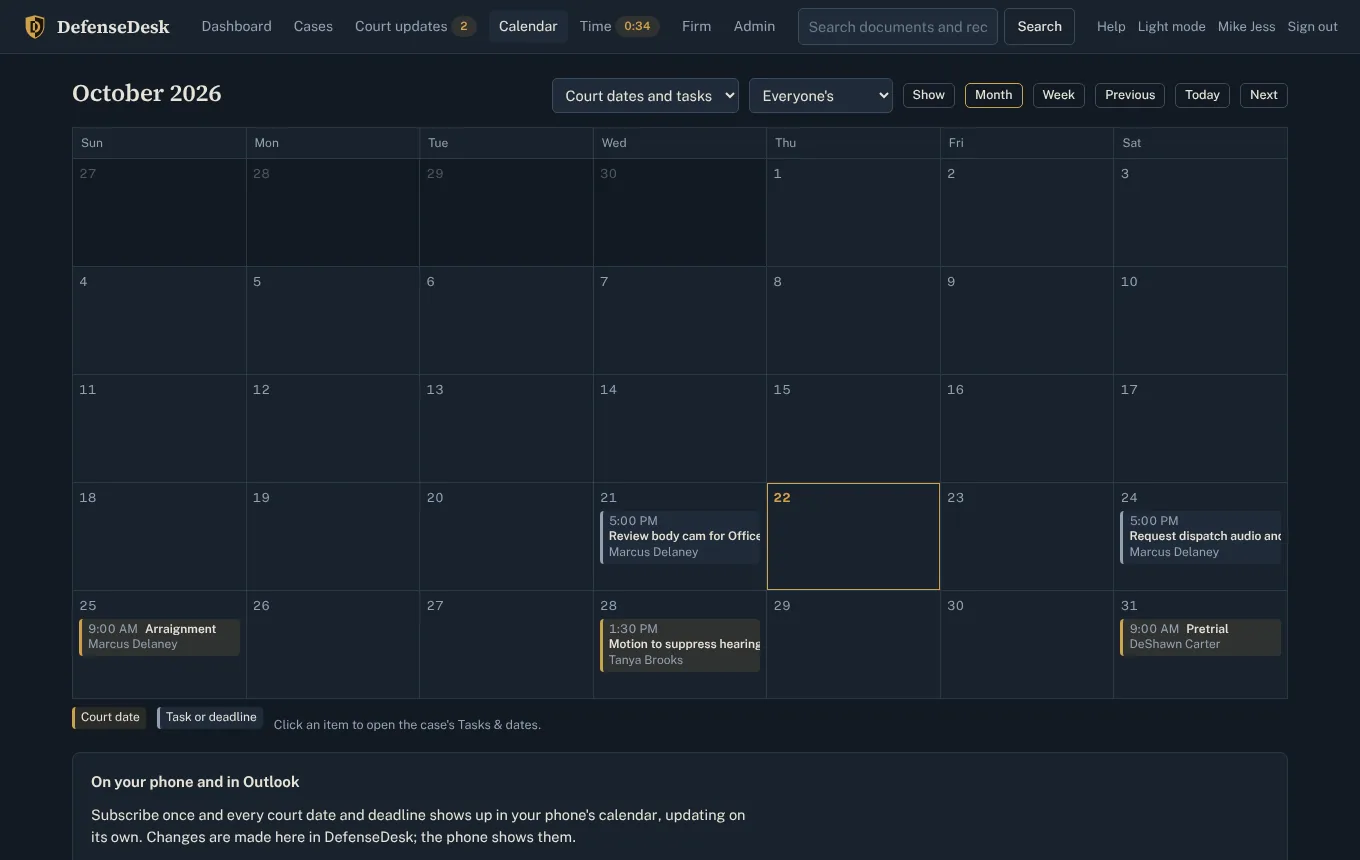Image resolution: width=1360 pixels, height=860 pixels.
Task: Go to the Cases section
Action: [313, 27]
